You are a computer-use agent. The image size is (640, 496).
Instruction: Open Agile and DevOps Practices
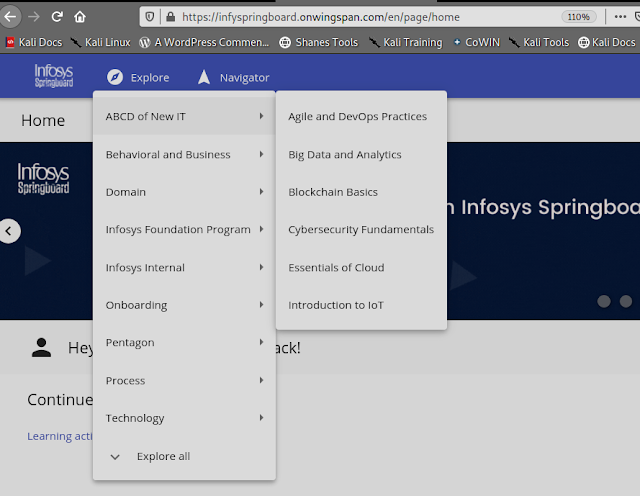coord(361,116)
